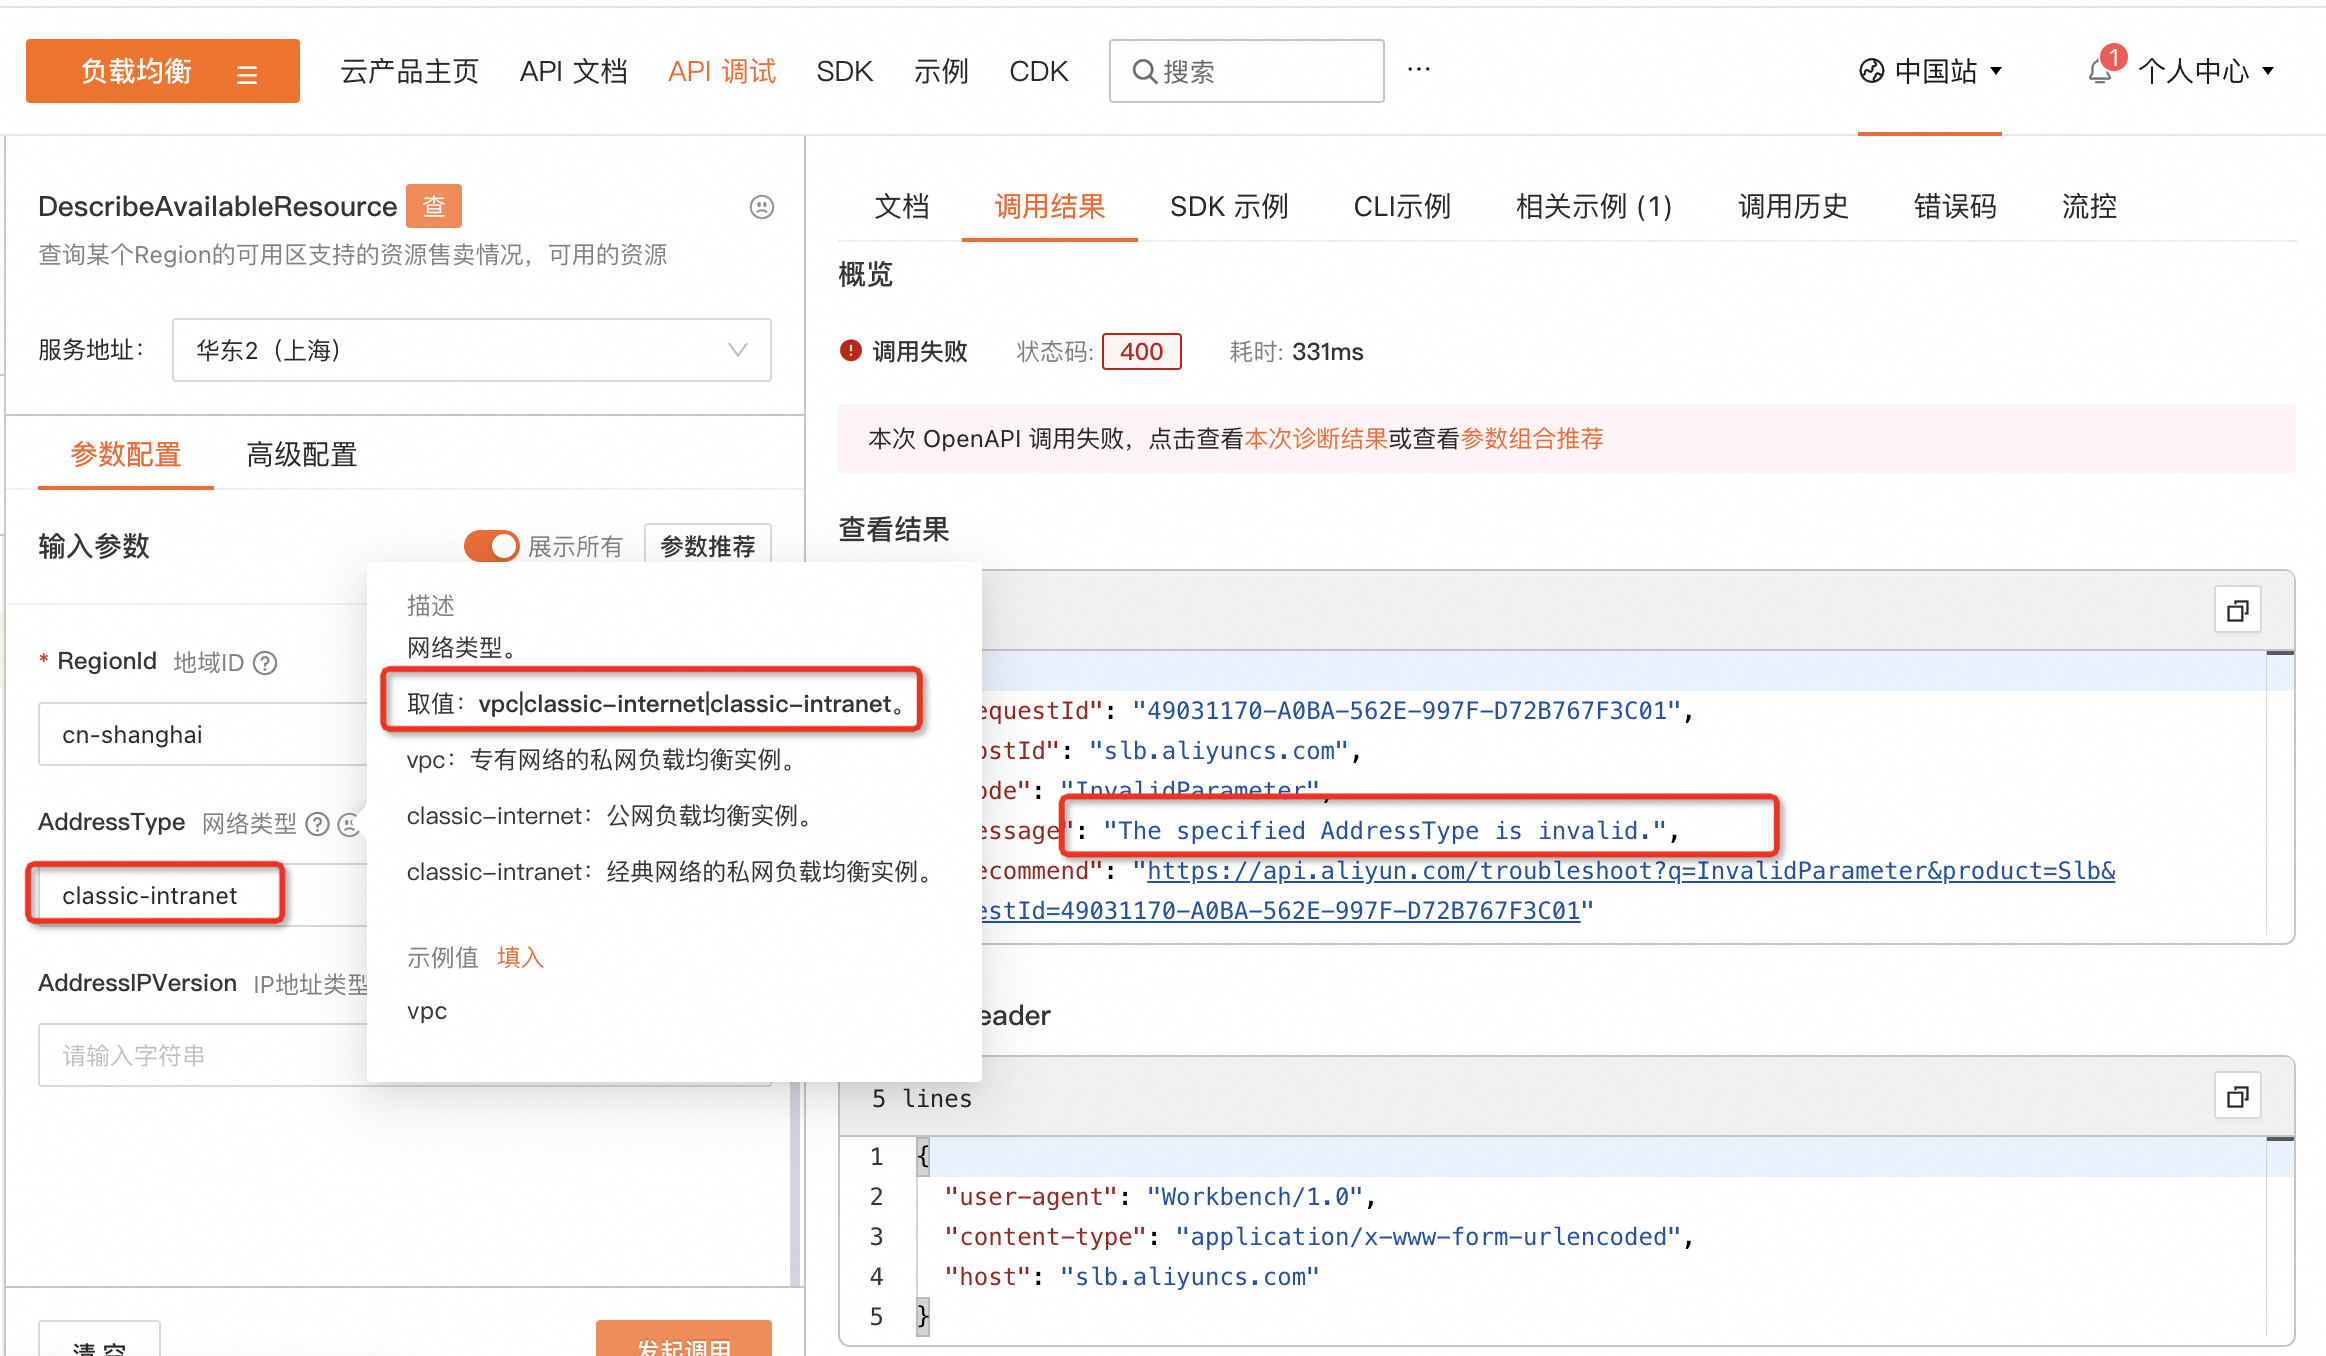Click the 参数推荐 button

pyautogui.click(x=708, y=546)
